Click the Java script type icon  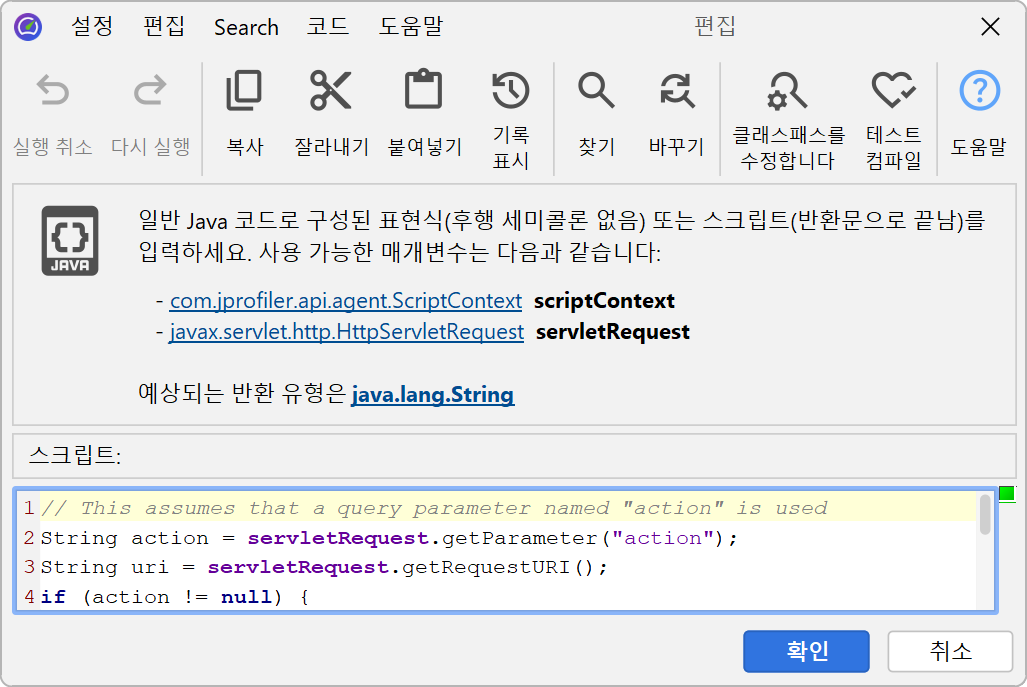[70, 240]
